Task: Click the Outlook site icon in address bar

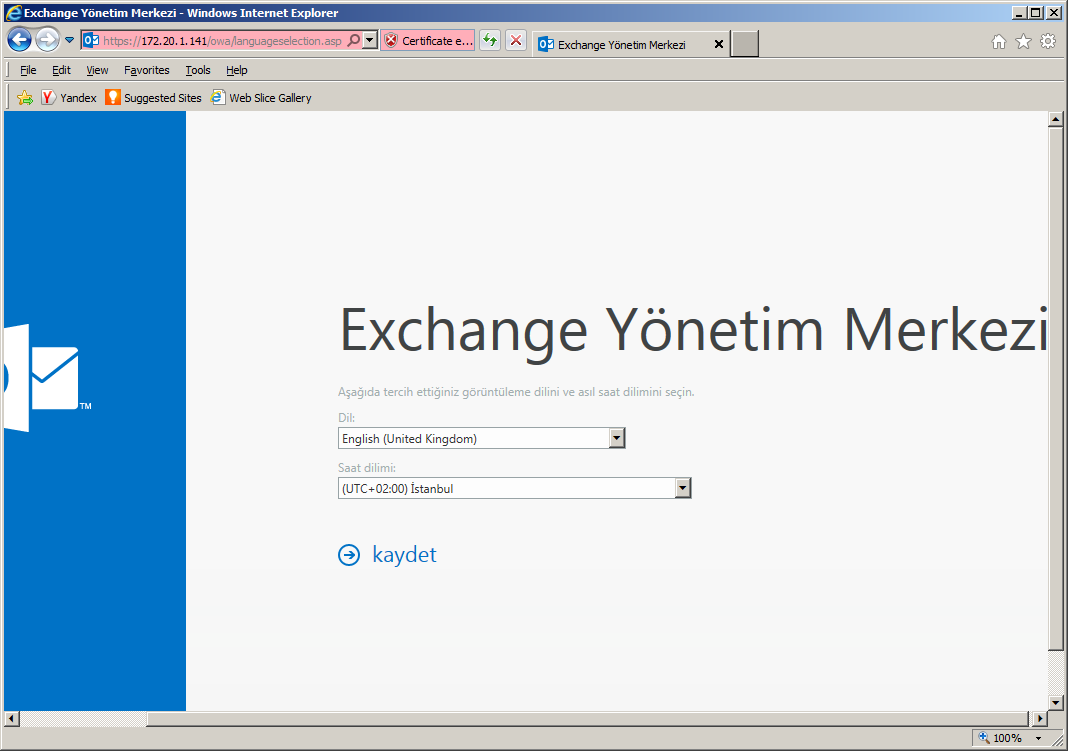Action: (91, 40)
